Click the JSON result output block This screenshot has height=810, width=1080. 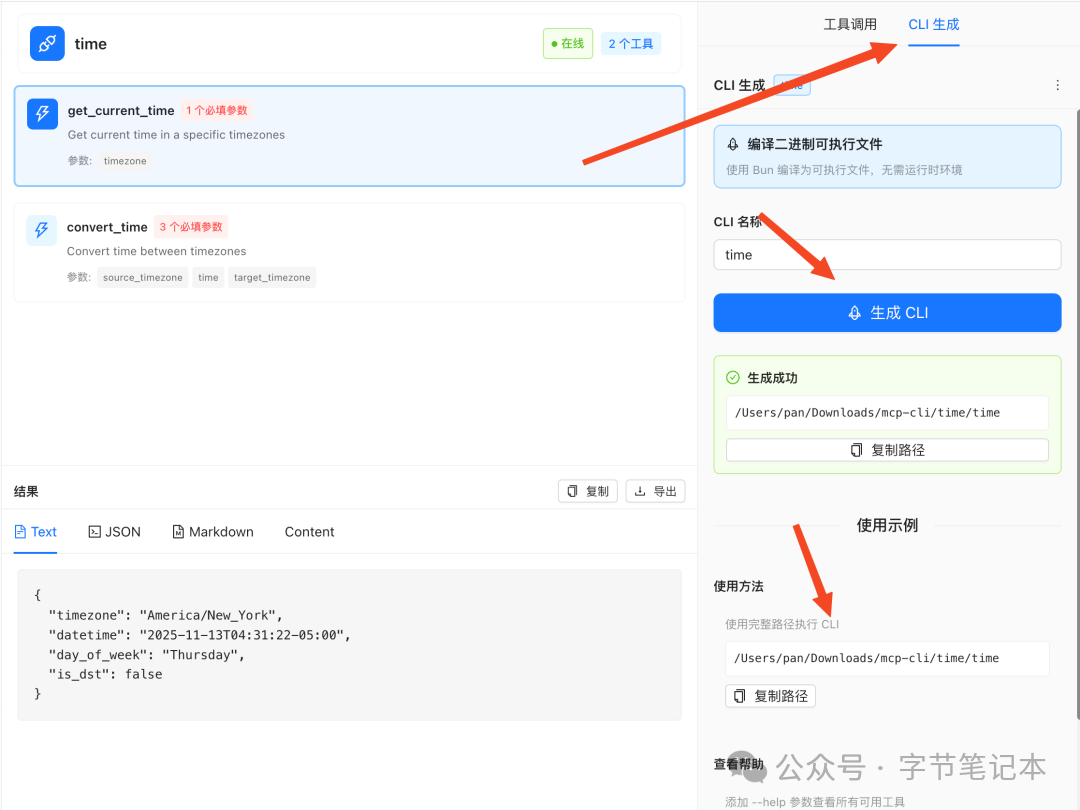[x=349, y=645]
